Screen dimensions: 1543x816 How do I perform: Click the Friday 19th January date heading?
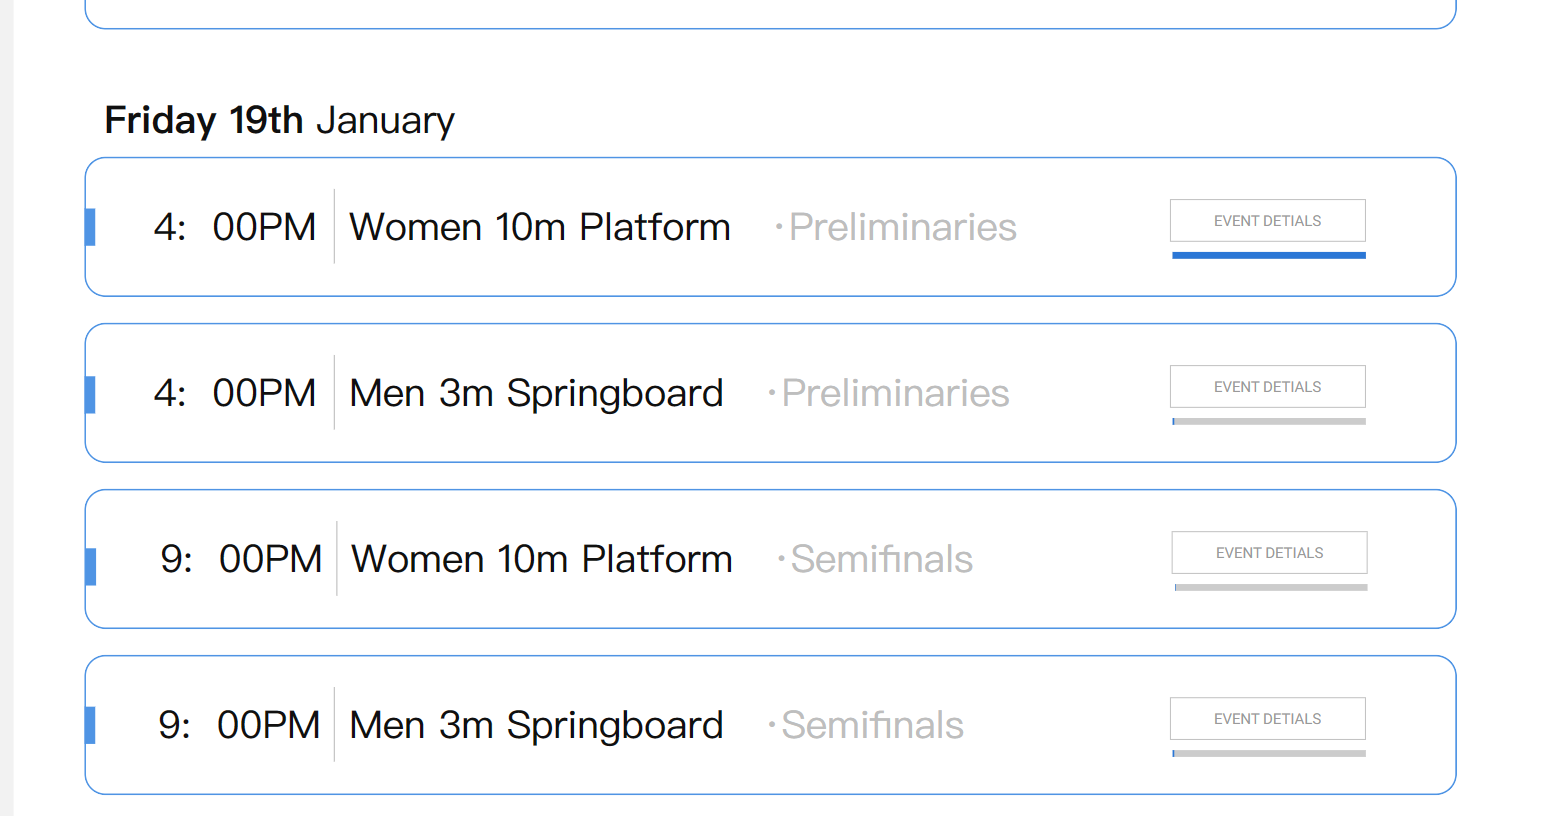click(x=279, y=120)
